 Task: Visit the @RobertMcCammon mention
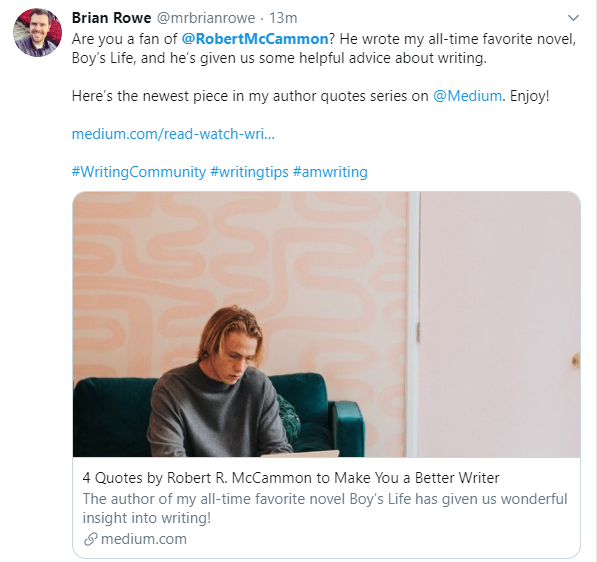point(255,39)
